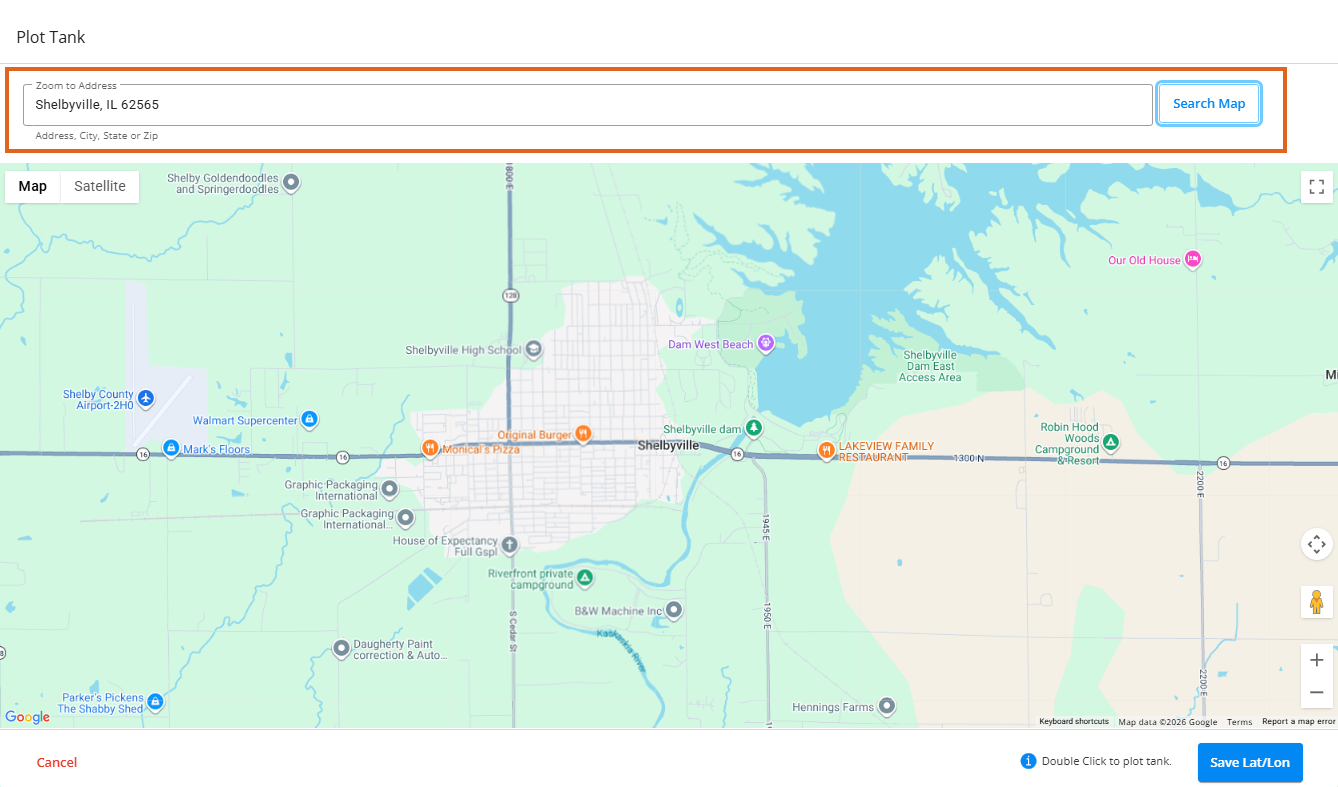Click the Street View pegman
Image resolution: width=1338 pixels, height=787 pixels.
pyautogui.click(x=1316, y=602)
